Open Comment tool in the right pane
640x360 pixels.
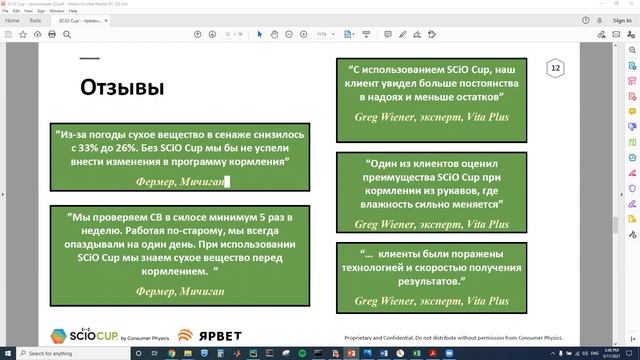[x=632, y=111]
